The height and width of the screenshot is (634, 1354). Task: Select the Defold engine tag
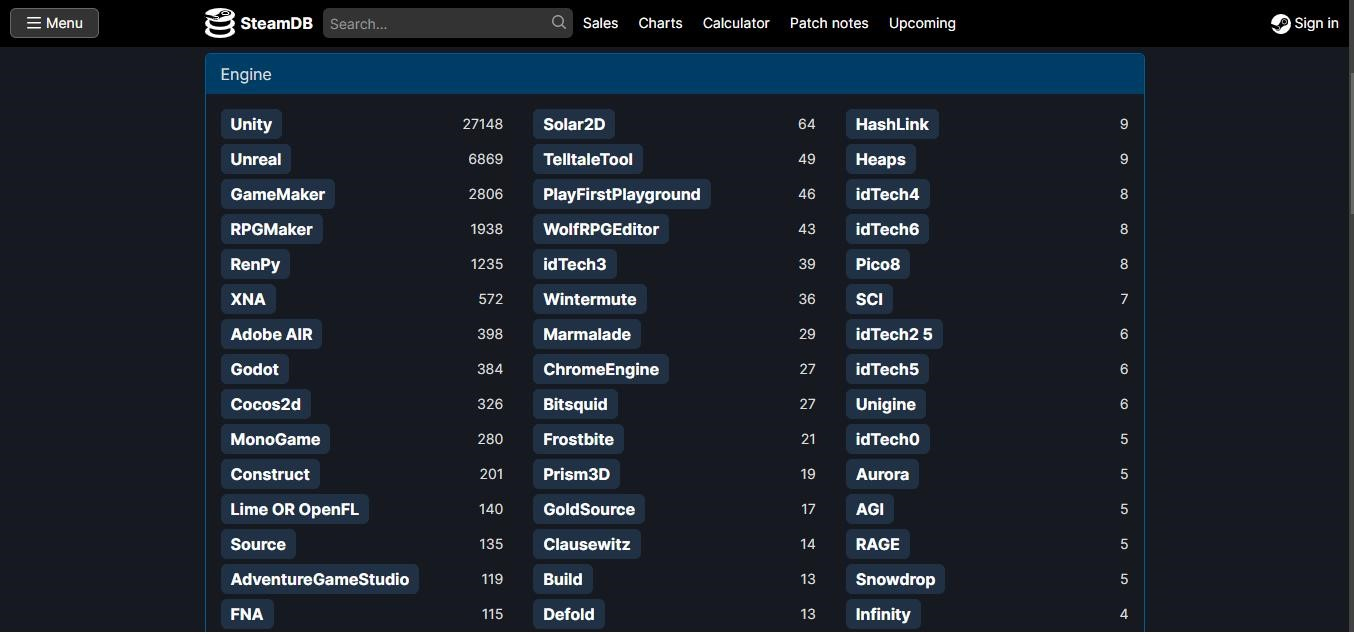click(x=569, y=614)
